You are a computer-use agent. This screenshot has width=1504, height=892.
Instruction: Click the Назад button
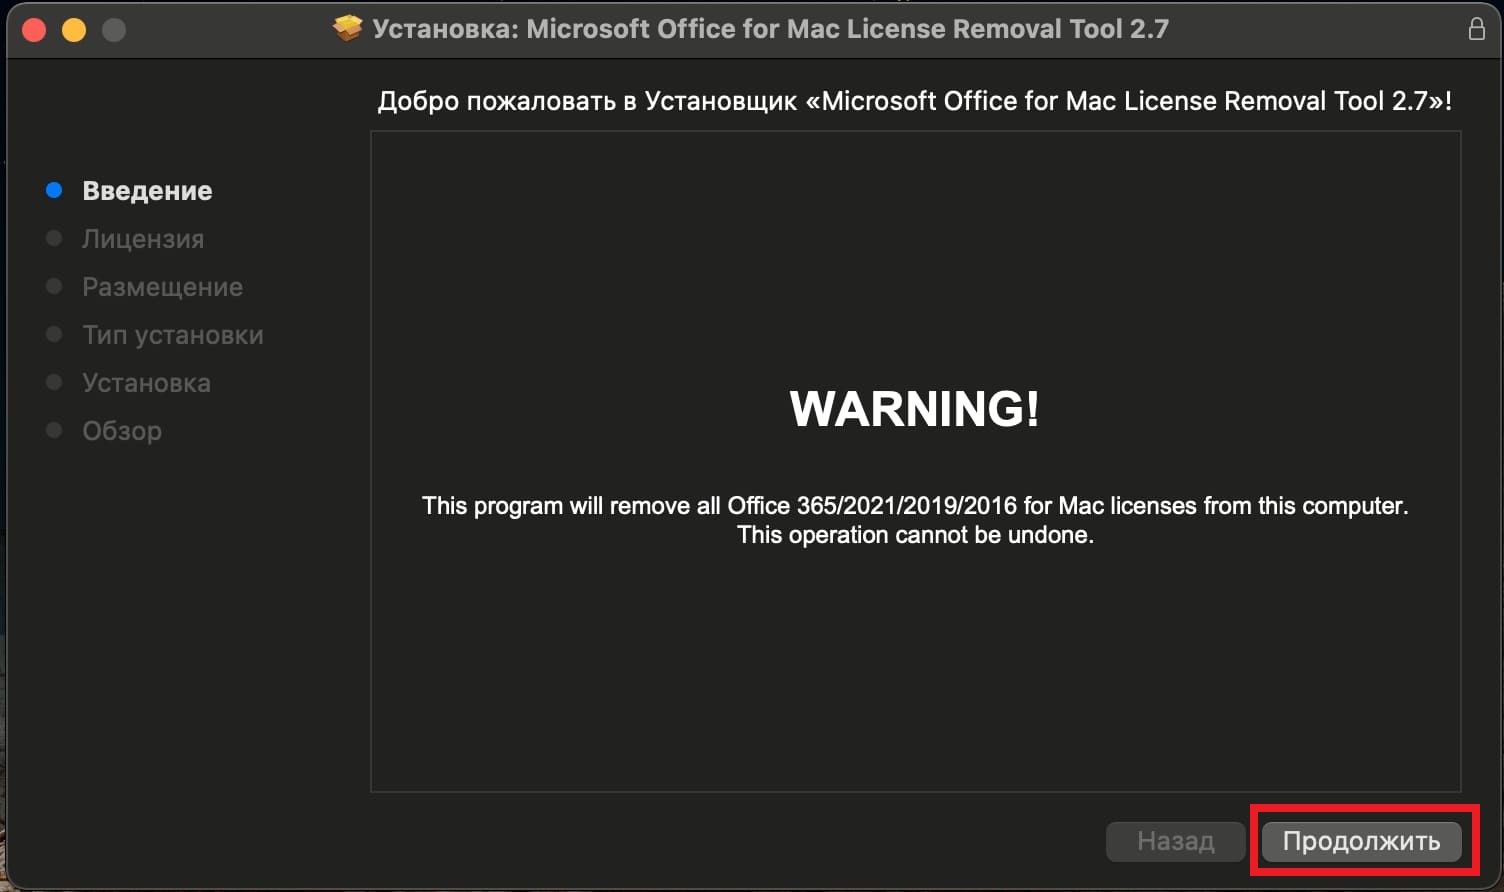[1175, 841]
